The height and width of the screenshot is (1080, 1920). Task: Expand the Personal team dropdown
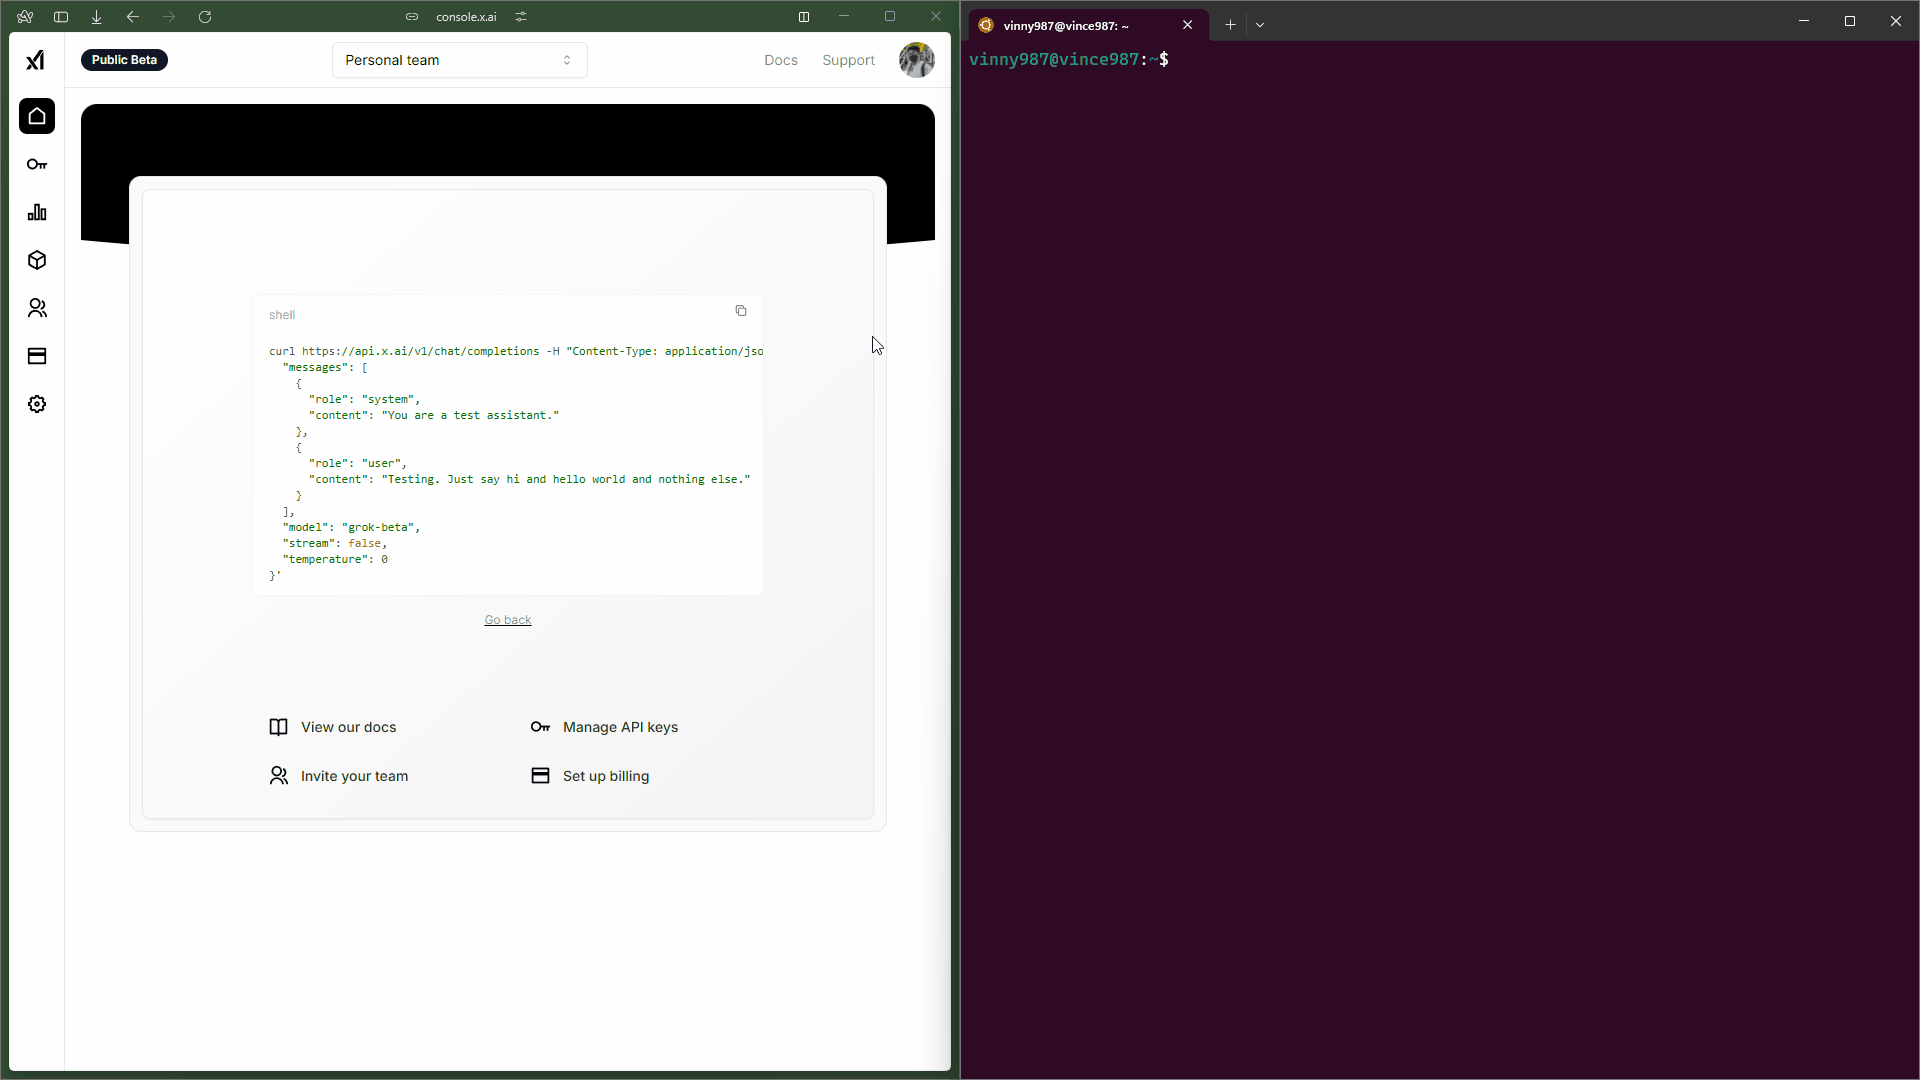pyautogui.click(x=459, y=60)
